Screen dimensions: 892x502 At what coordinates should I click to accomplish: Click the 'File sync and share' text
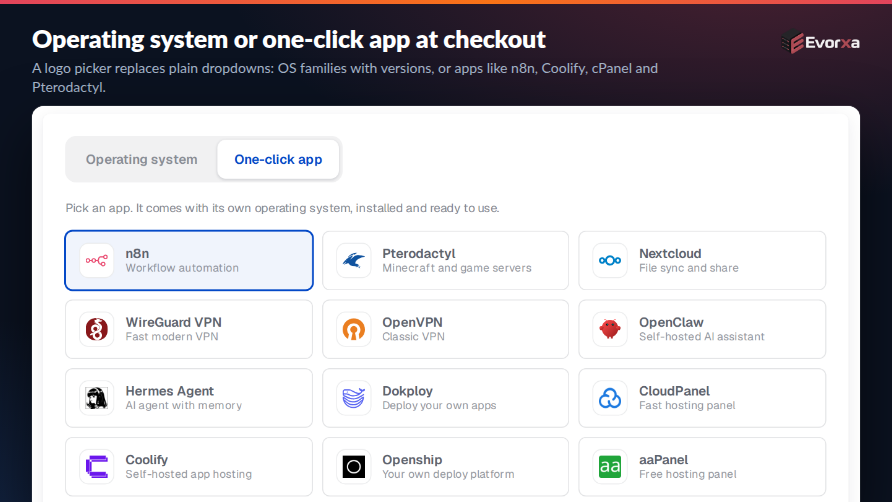pyautogui.click(x=688, y=268)
